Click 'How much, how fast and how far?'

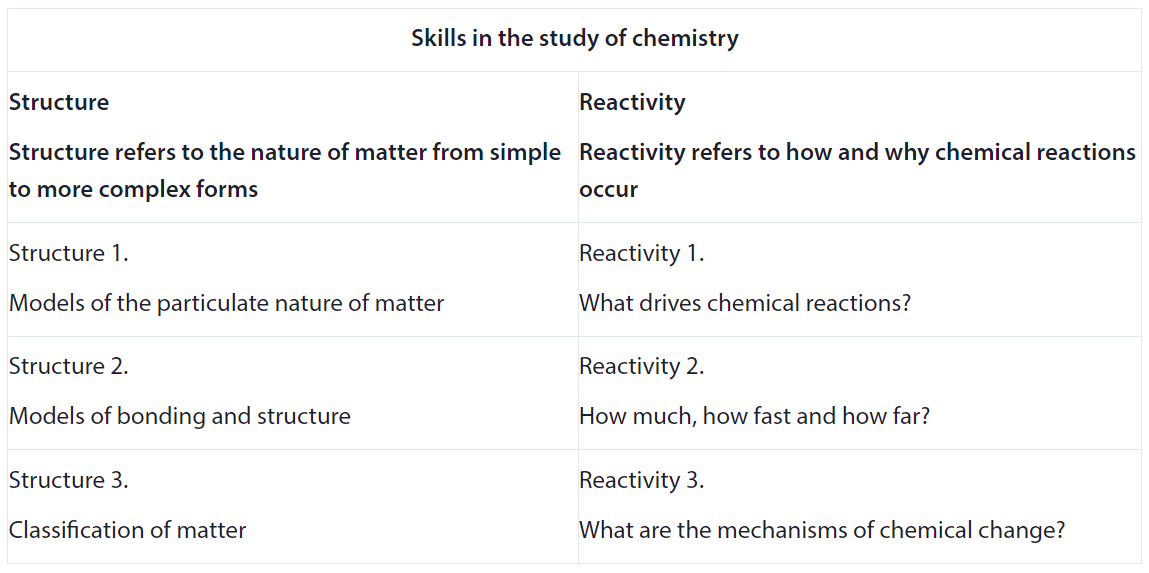tap(755, 417)
